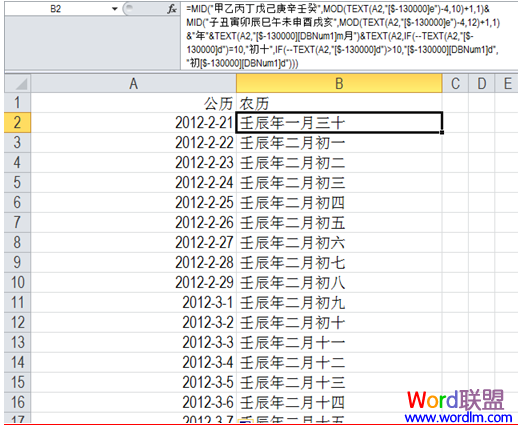Select column C header
Image resolution: width=518 pixels, height=428 pixels.
(x=455, y=83)
